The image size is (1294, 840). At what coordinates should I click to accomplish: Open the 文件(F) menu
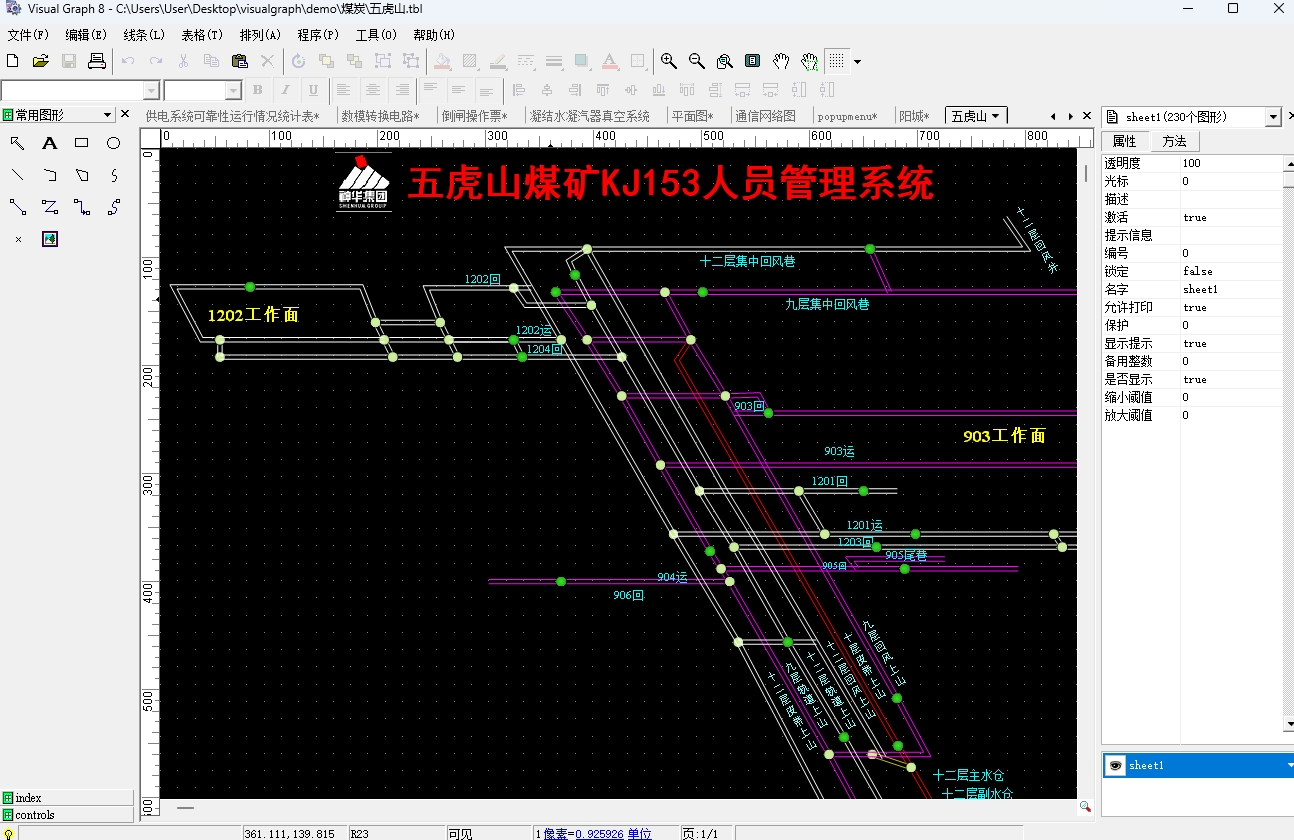28,35
